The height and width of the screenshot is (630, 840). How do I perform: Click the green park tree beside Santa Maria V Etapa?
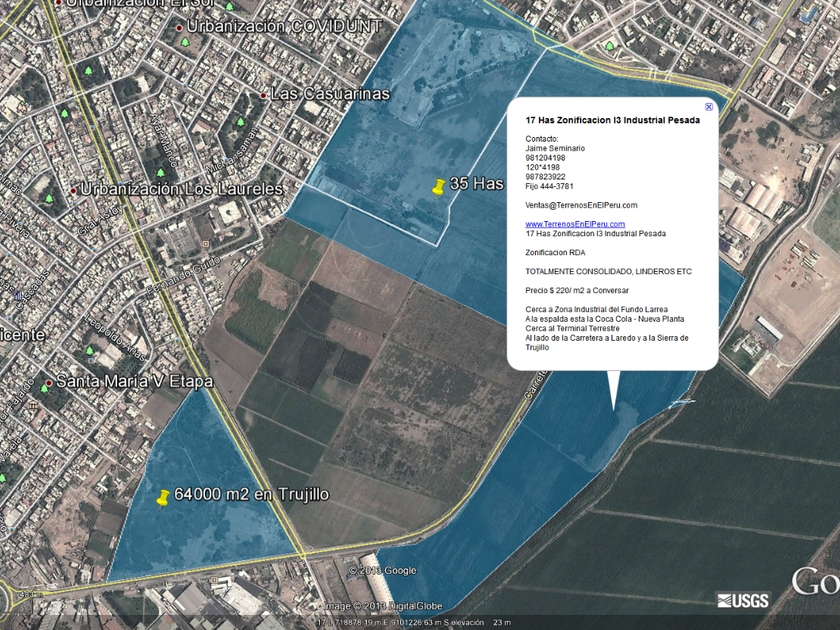tap(44, 389)
